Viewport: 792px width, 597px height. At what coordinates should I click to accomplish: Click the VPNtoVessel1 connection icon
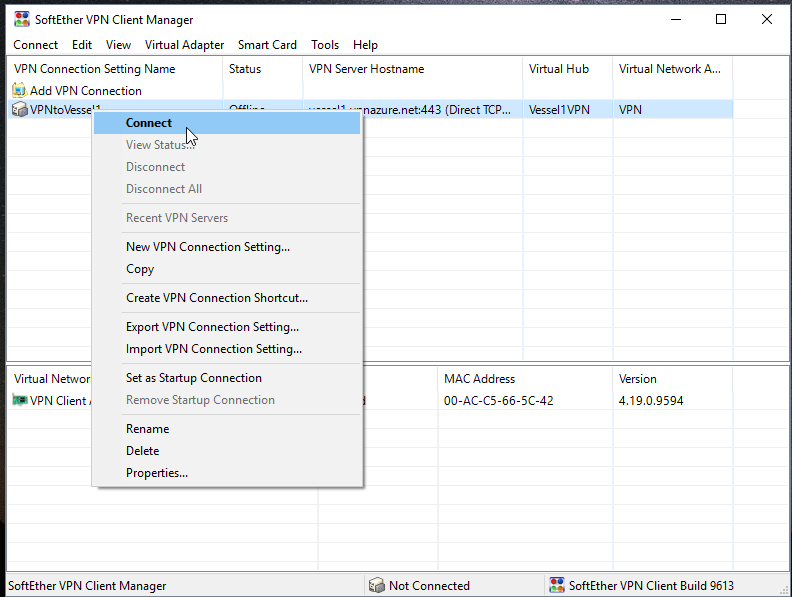pos(19,109)
